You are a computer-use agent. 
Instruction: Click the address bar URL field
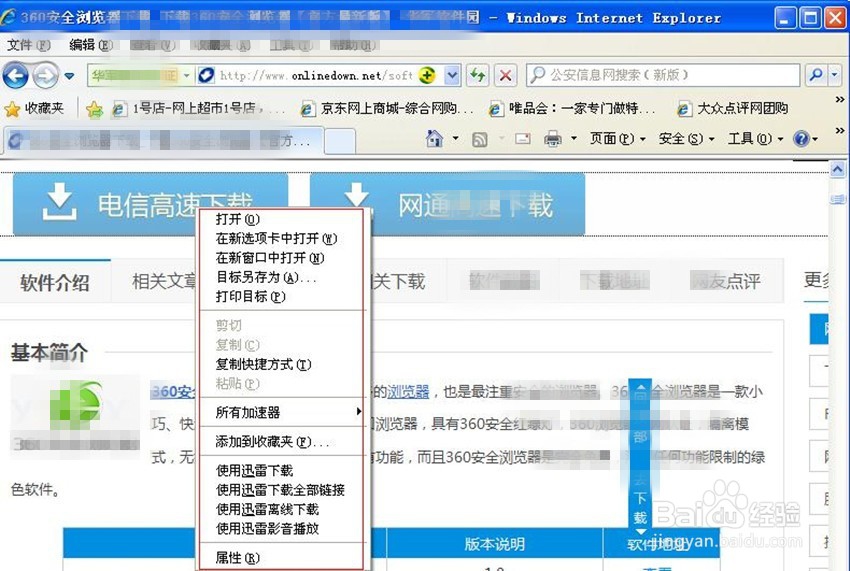pos(315,75)
